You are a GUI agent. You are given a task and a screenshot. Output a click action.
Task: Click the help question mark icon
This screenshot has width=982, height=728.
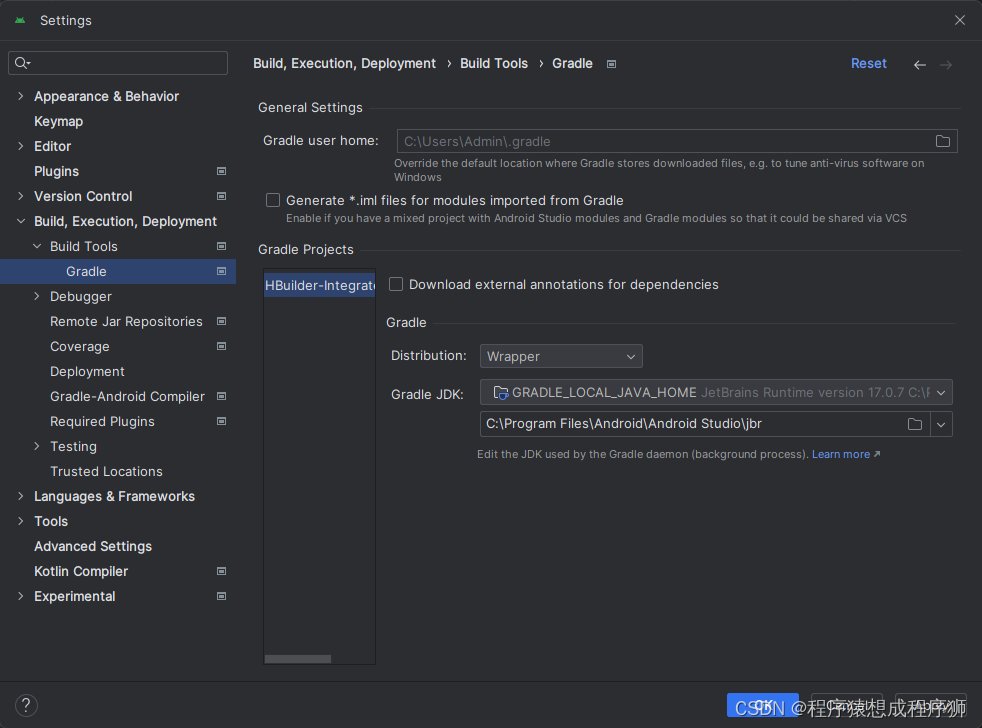[27, 705]
